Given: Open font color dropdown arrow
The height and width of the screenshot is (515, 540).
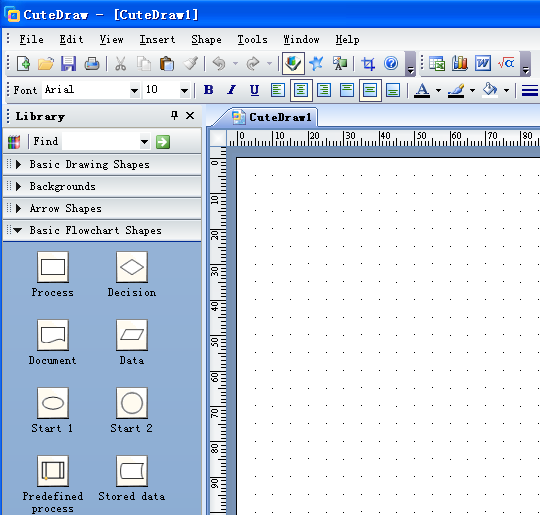Looking at the screenshot, I should click(x=438, y=90).
